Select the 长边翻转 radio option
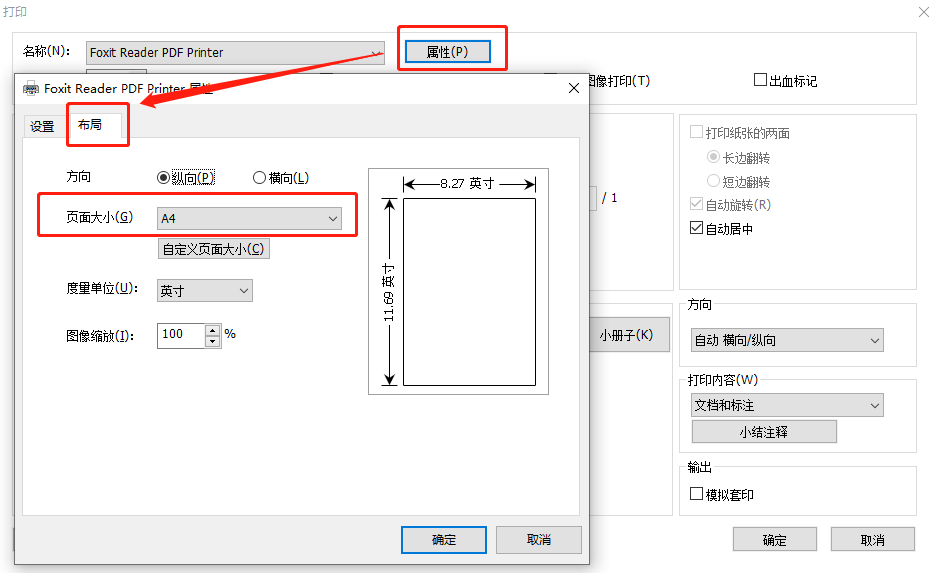The width and height of the screenshot is (937, 573). coord(713,157)
